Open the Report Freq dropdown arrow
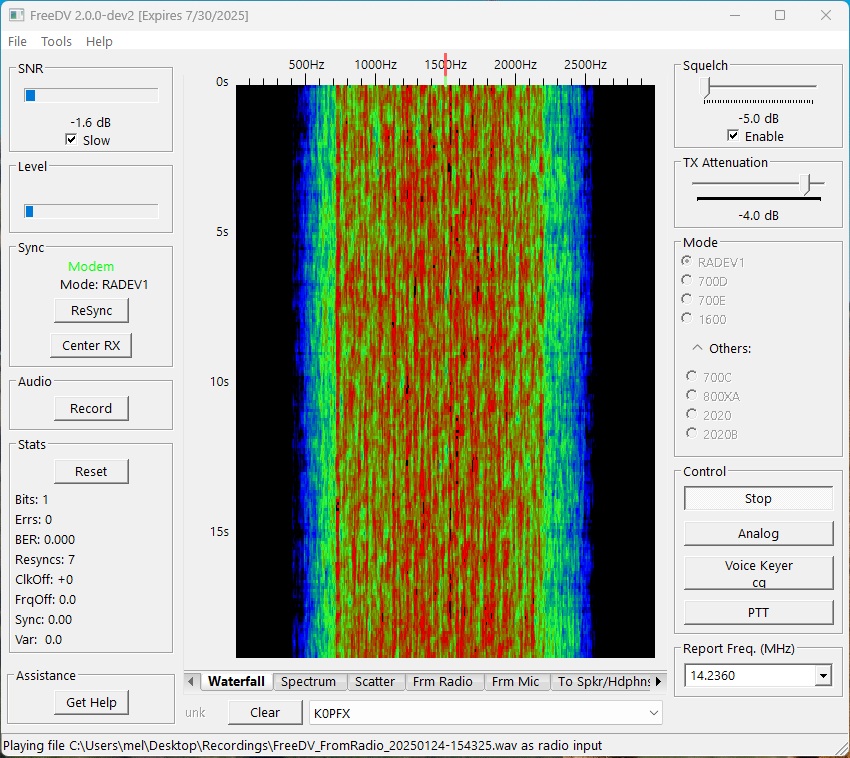Viewport: 850px width, 758px height. pyautogui.click(x=823, y=676)
